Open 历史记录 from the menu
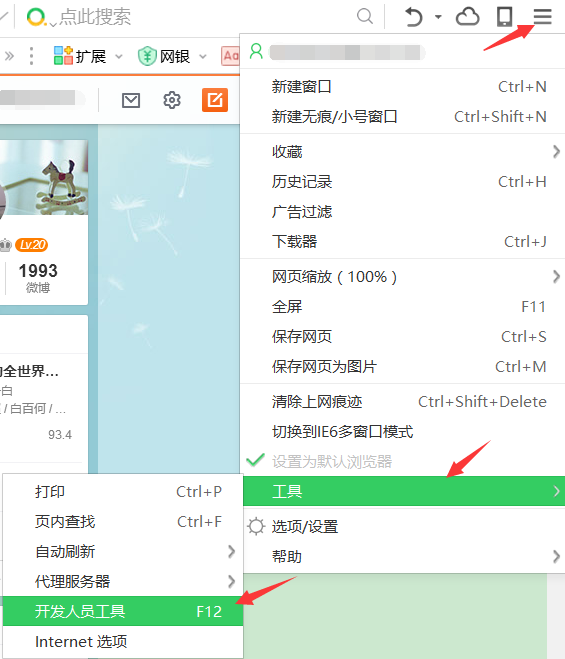Screen dimensions: 565x659 (x=404, y=182)
